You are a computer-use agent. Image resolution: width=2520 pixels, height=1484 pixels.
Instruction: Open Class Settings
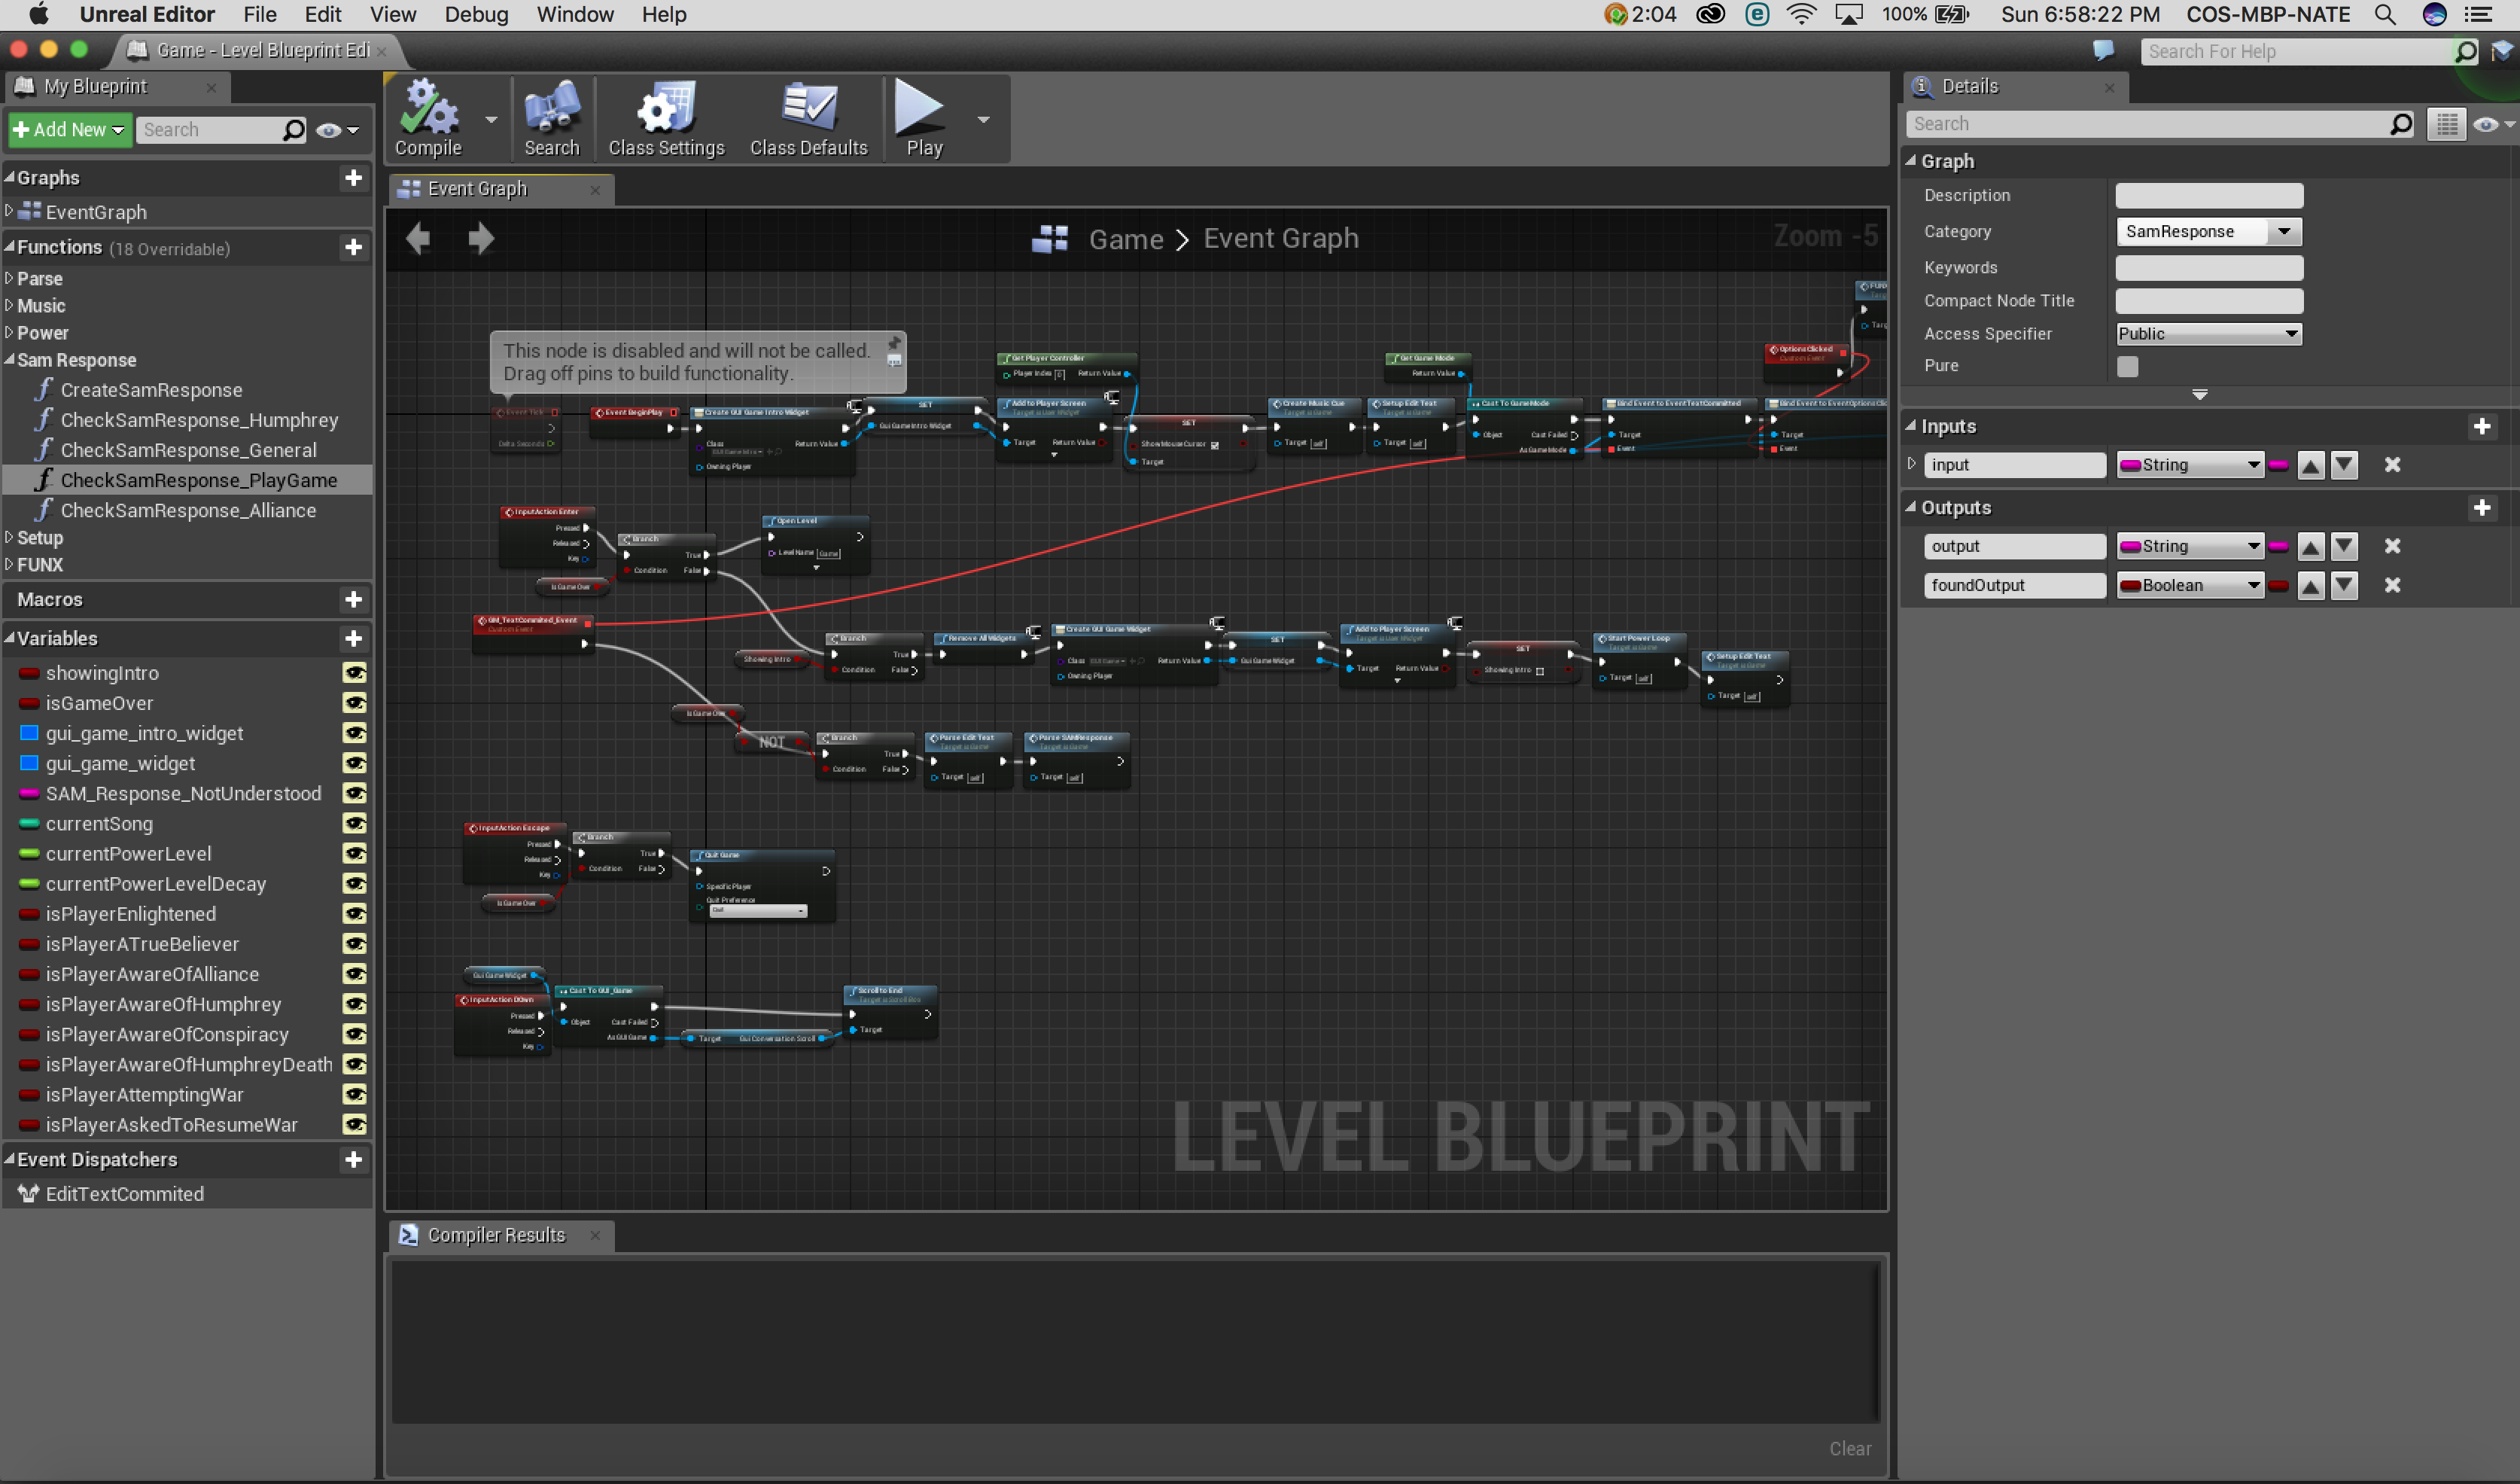click(666, 118)
